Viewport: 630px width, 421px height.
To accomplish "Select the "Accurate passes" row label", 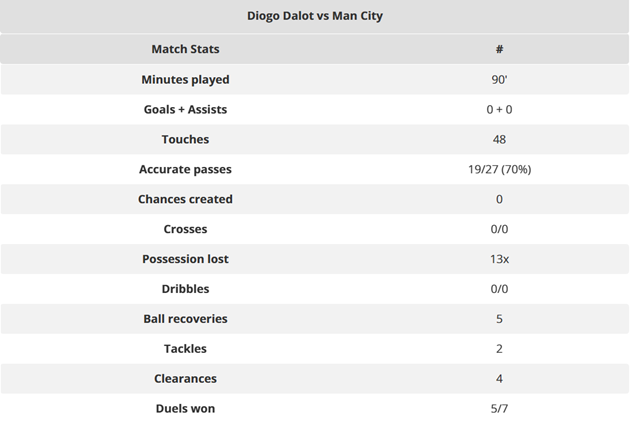I will coord(185,169).
